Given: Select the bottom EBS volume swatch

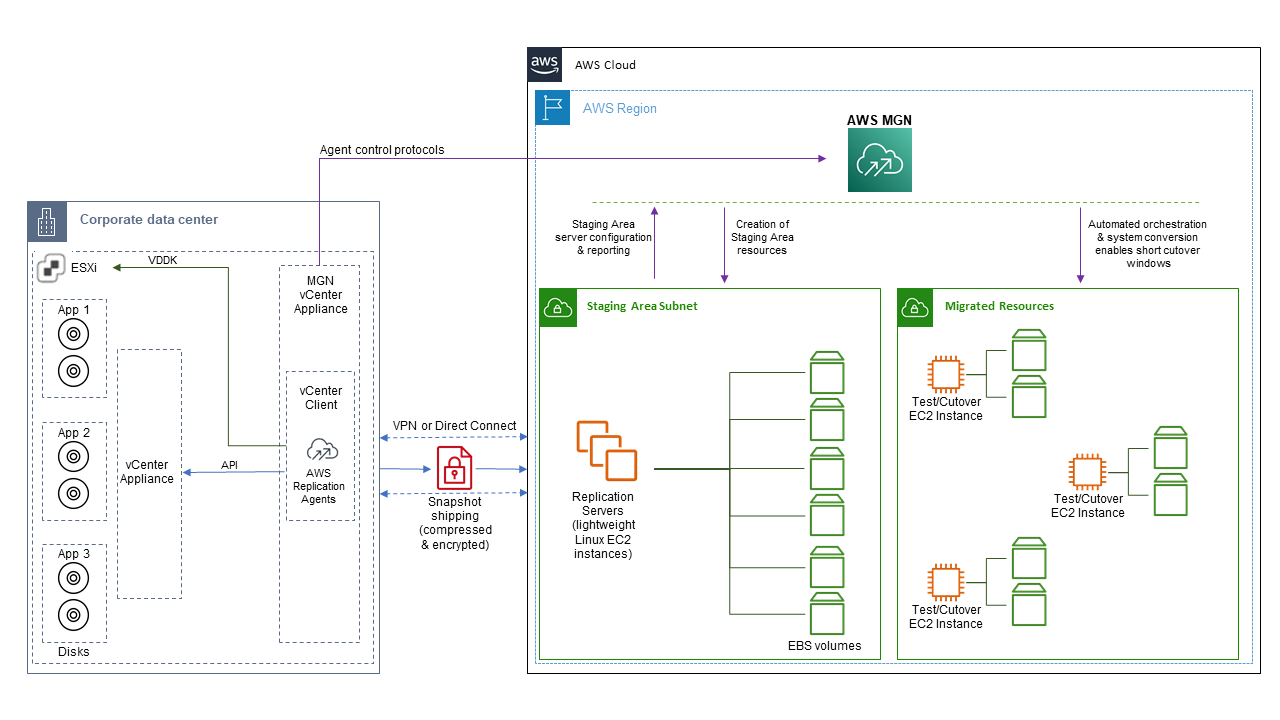Looking at the screenshot, I should pyautogui.click(x=827, y=615).
